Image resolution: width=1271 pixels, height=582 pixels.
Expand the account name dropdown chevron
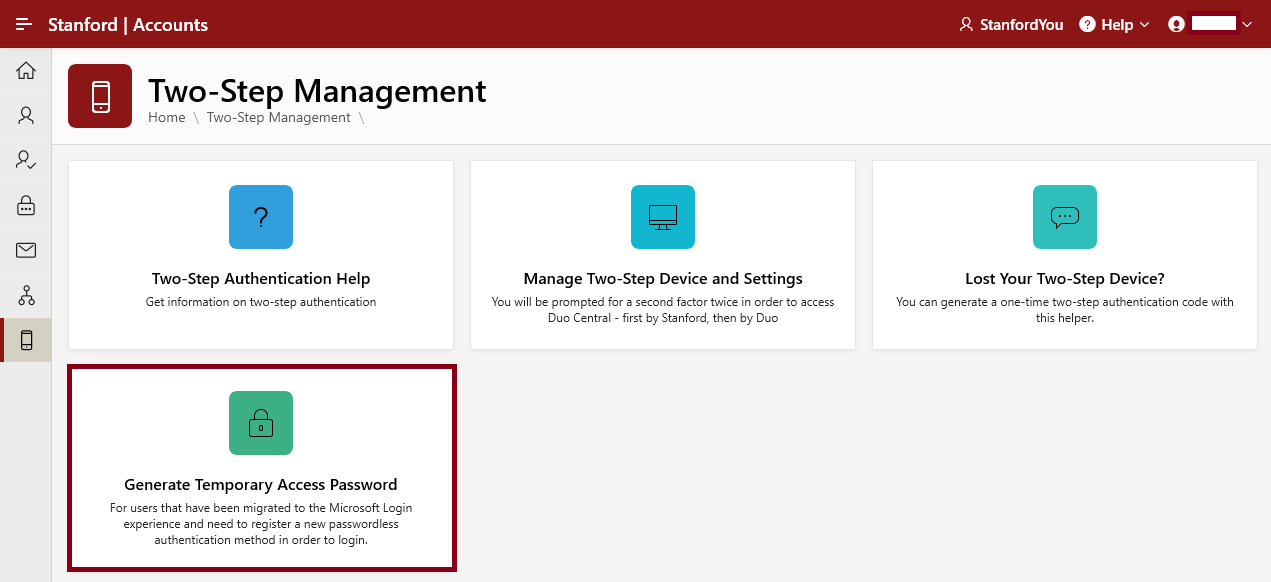point(1247,24)
